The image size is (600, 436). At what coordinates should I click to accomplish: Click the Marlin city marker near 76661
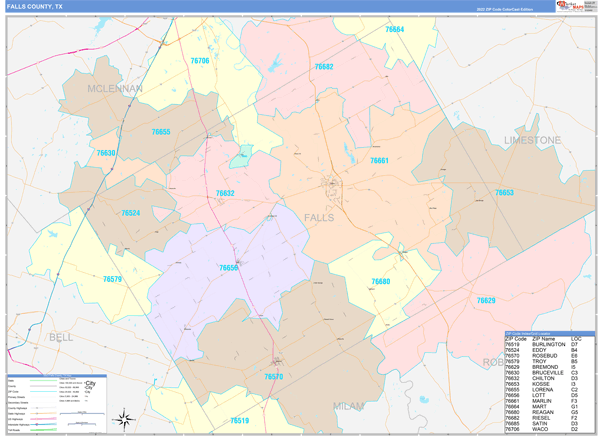[x=330, y=183]
